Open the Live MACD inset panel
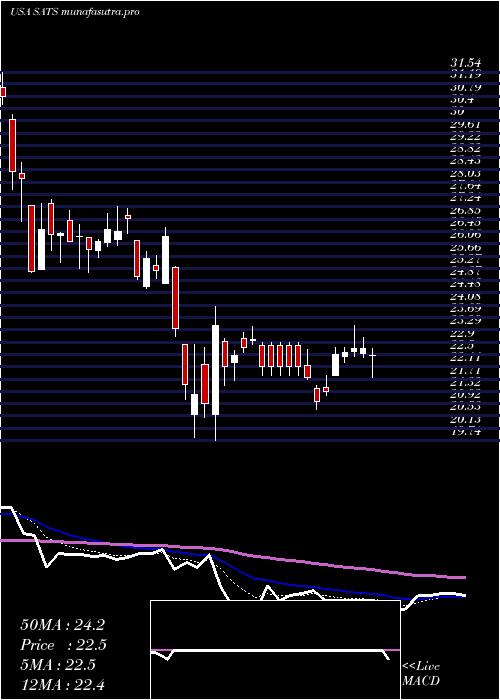Screen dimensions: 500x700 275,650
